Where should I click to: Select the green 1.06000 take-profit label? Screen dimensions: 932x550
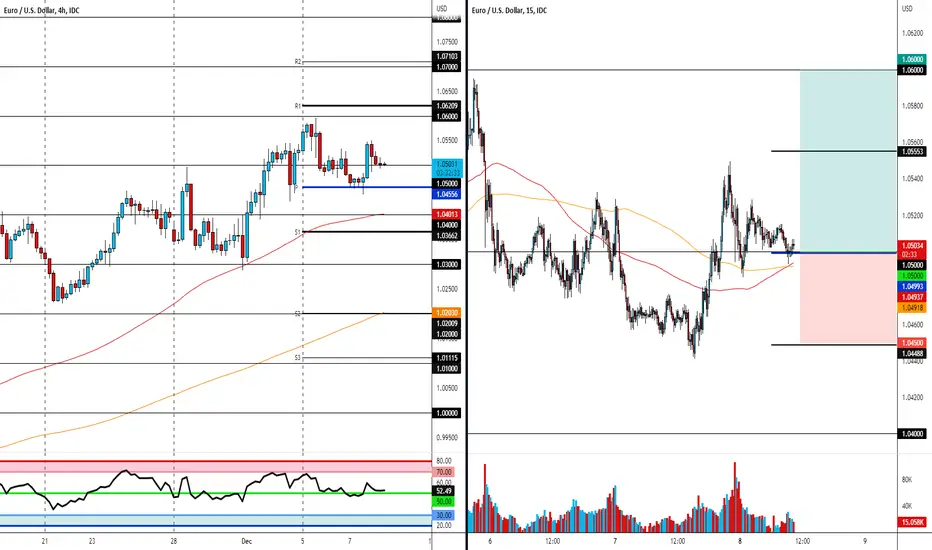click(x=912, y=59)
